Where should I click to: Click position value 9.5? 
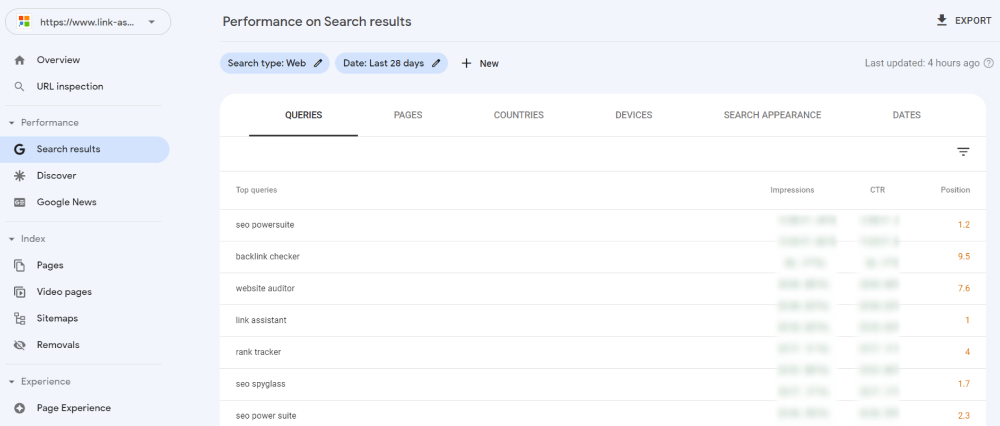tap(964, 257)
